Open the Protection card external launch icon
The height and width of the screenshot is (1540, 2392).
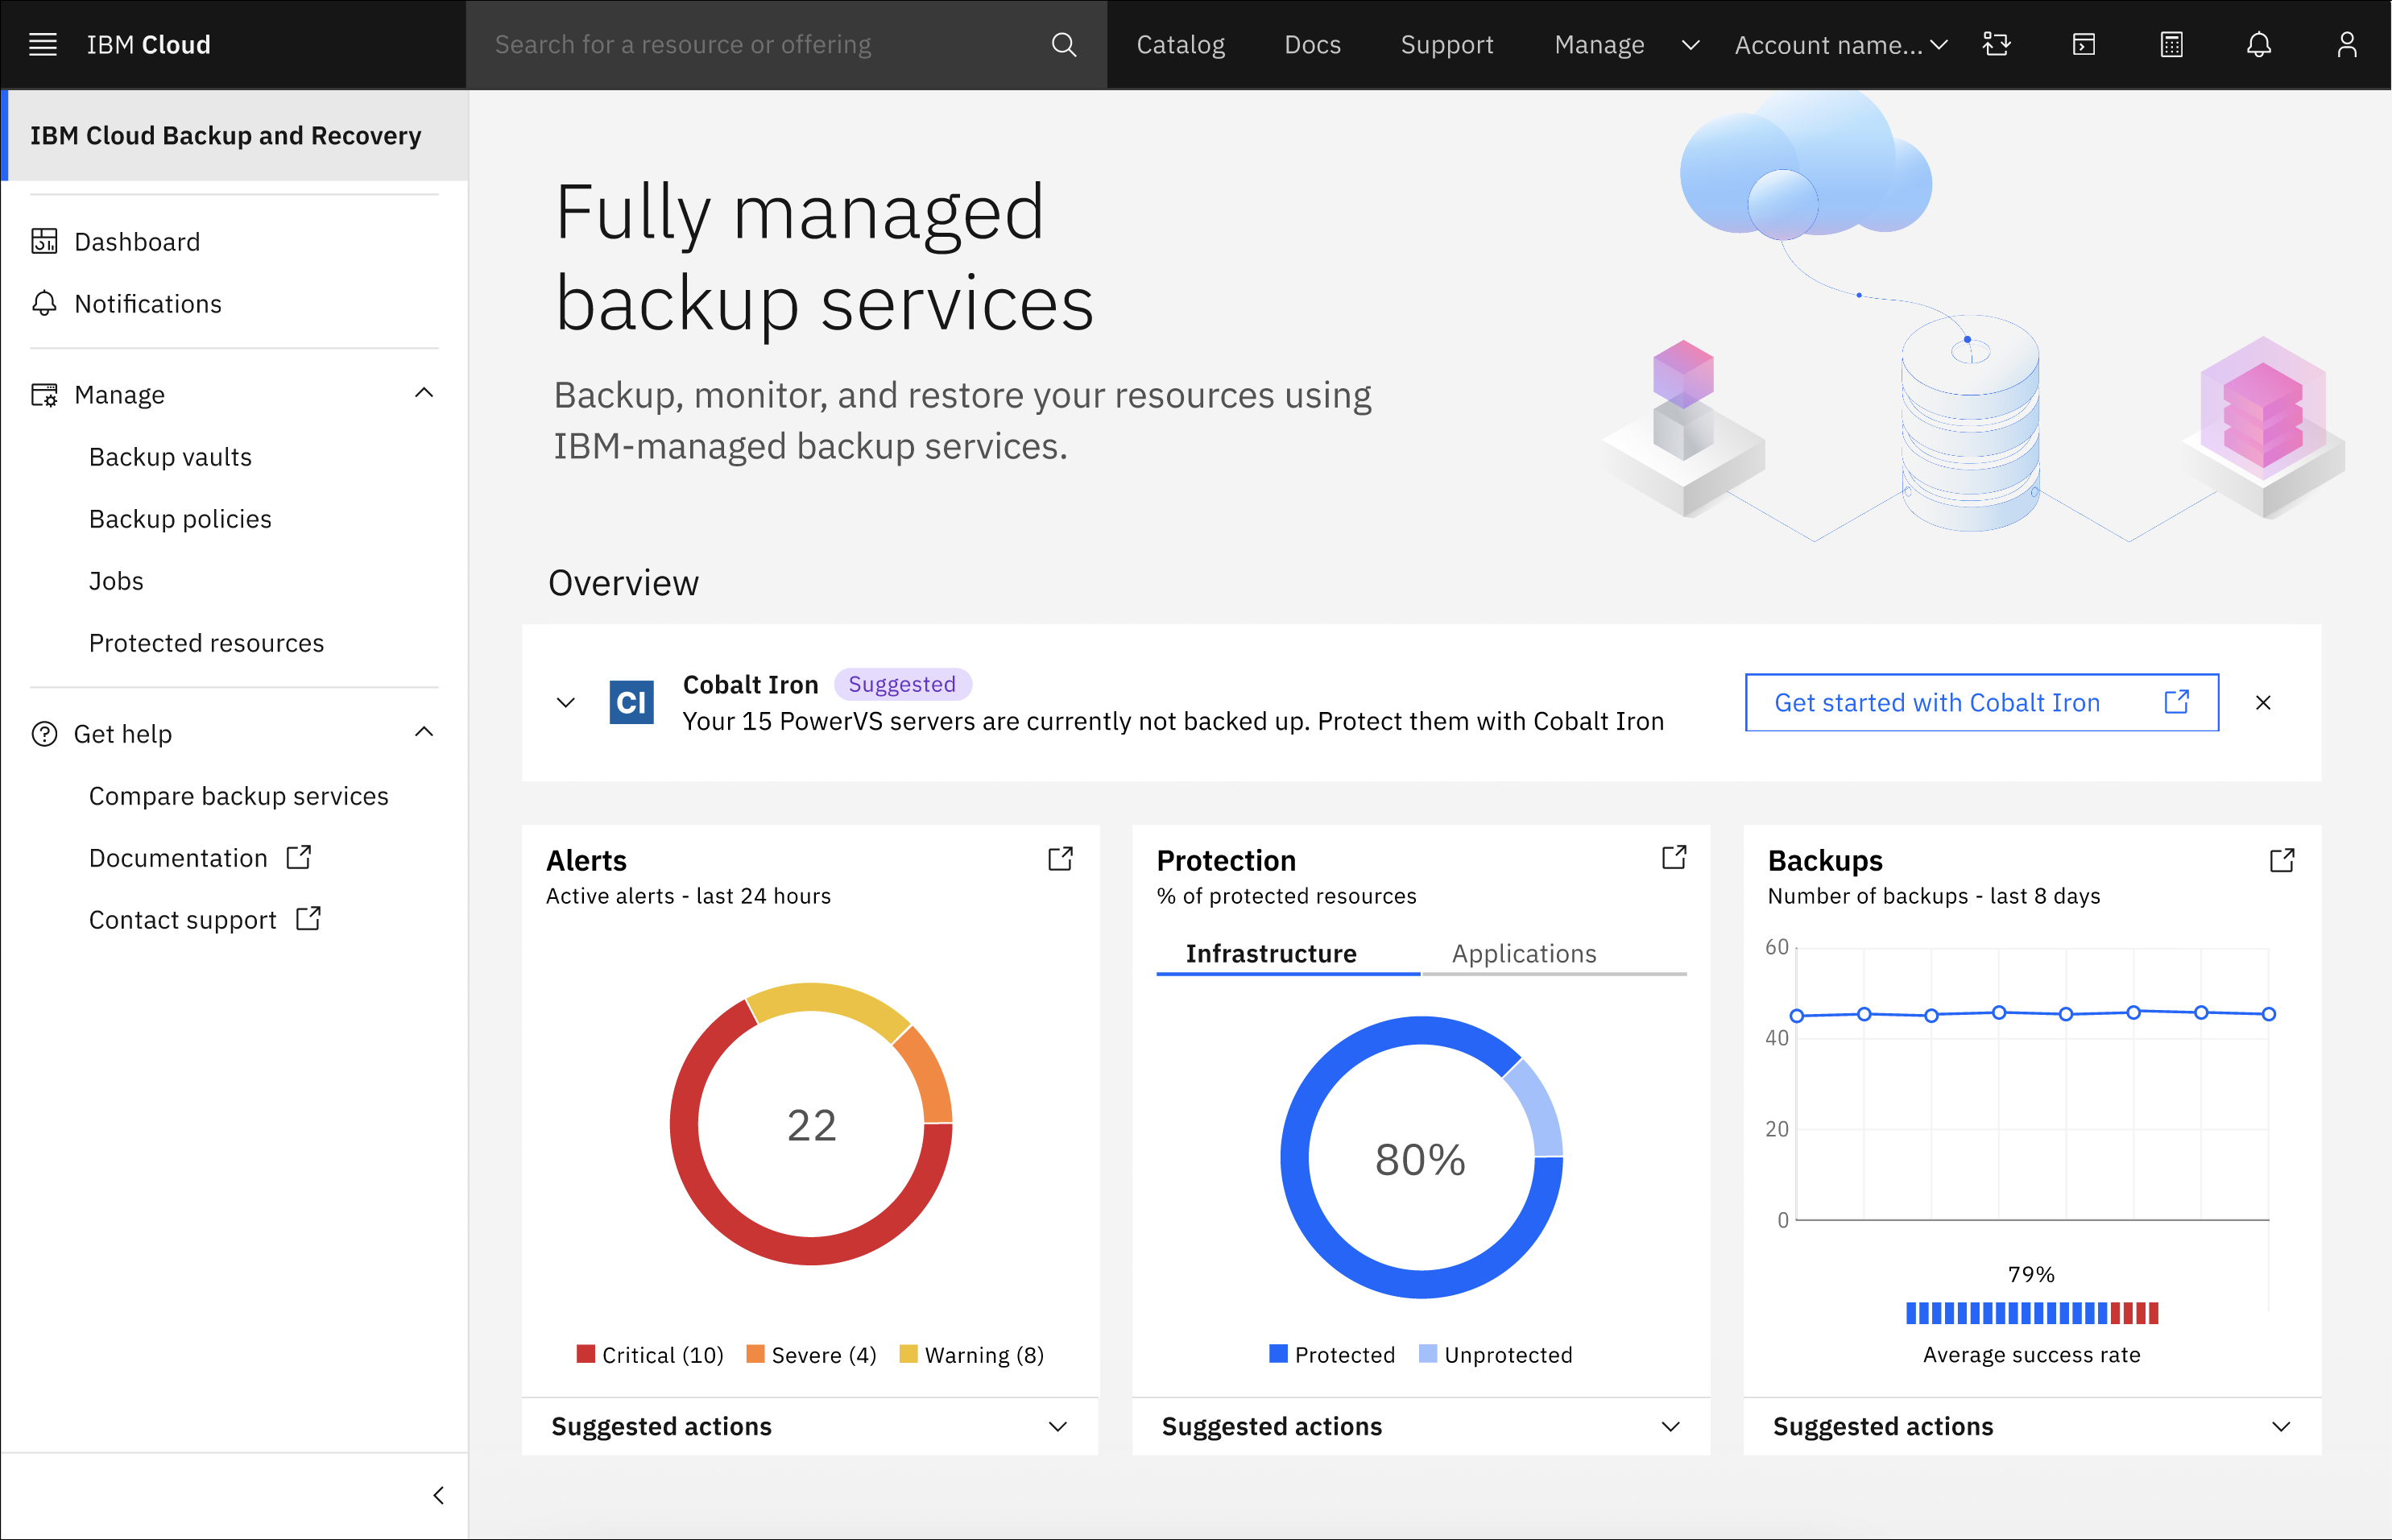pos(1675,857)
